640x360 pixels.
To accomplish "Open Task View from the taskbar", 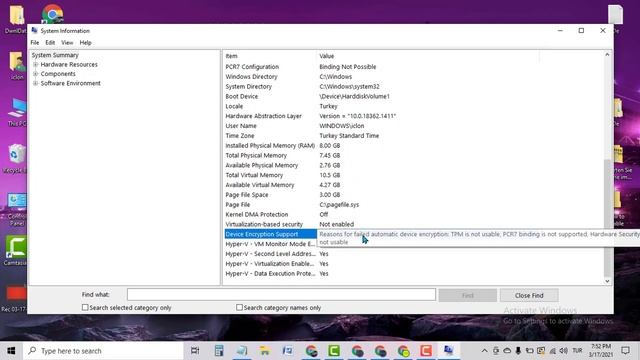I will pos(195,351).
